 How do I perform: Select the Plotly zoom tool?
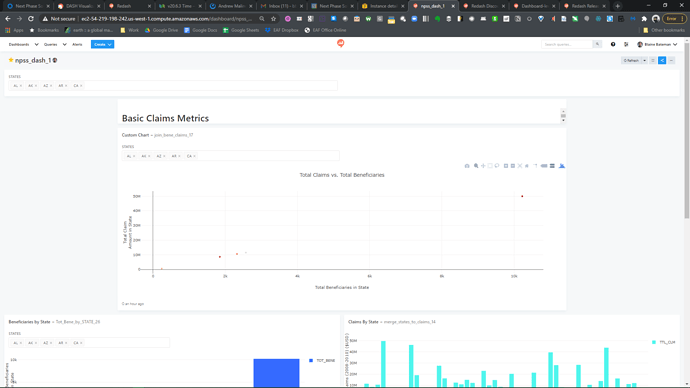coord(476,166)
